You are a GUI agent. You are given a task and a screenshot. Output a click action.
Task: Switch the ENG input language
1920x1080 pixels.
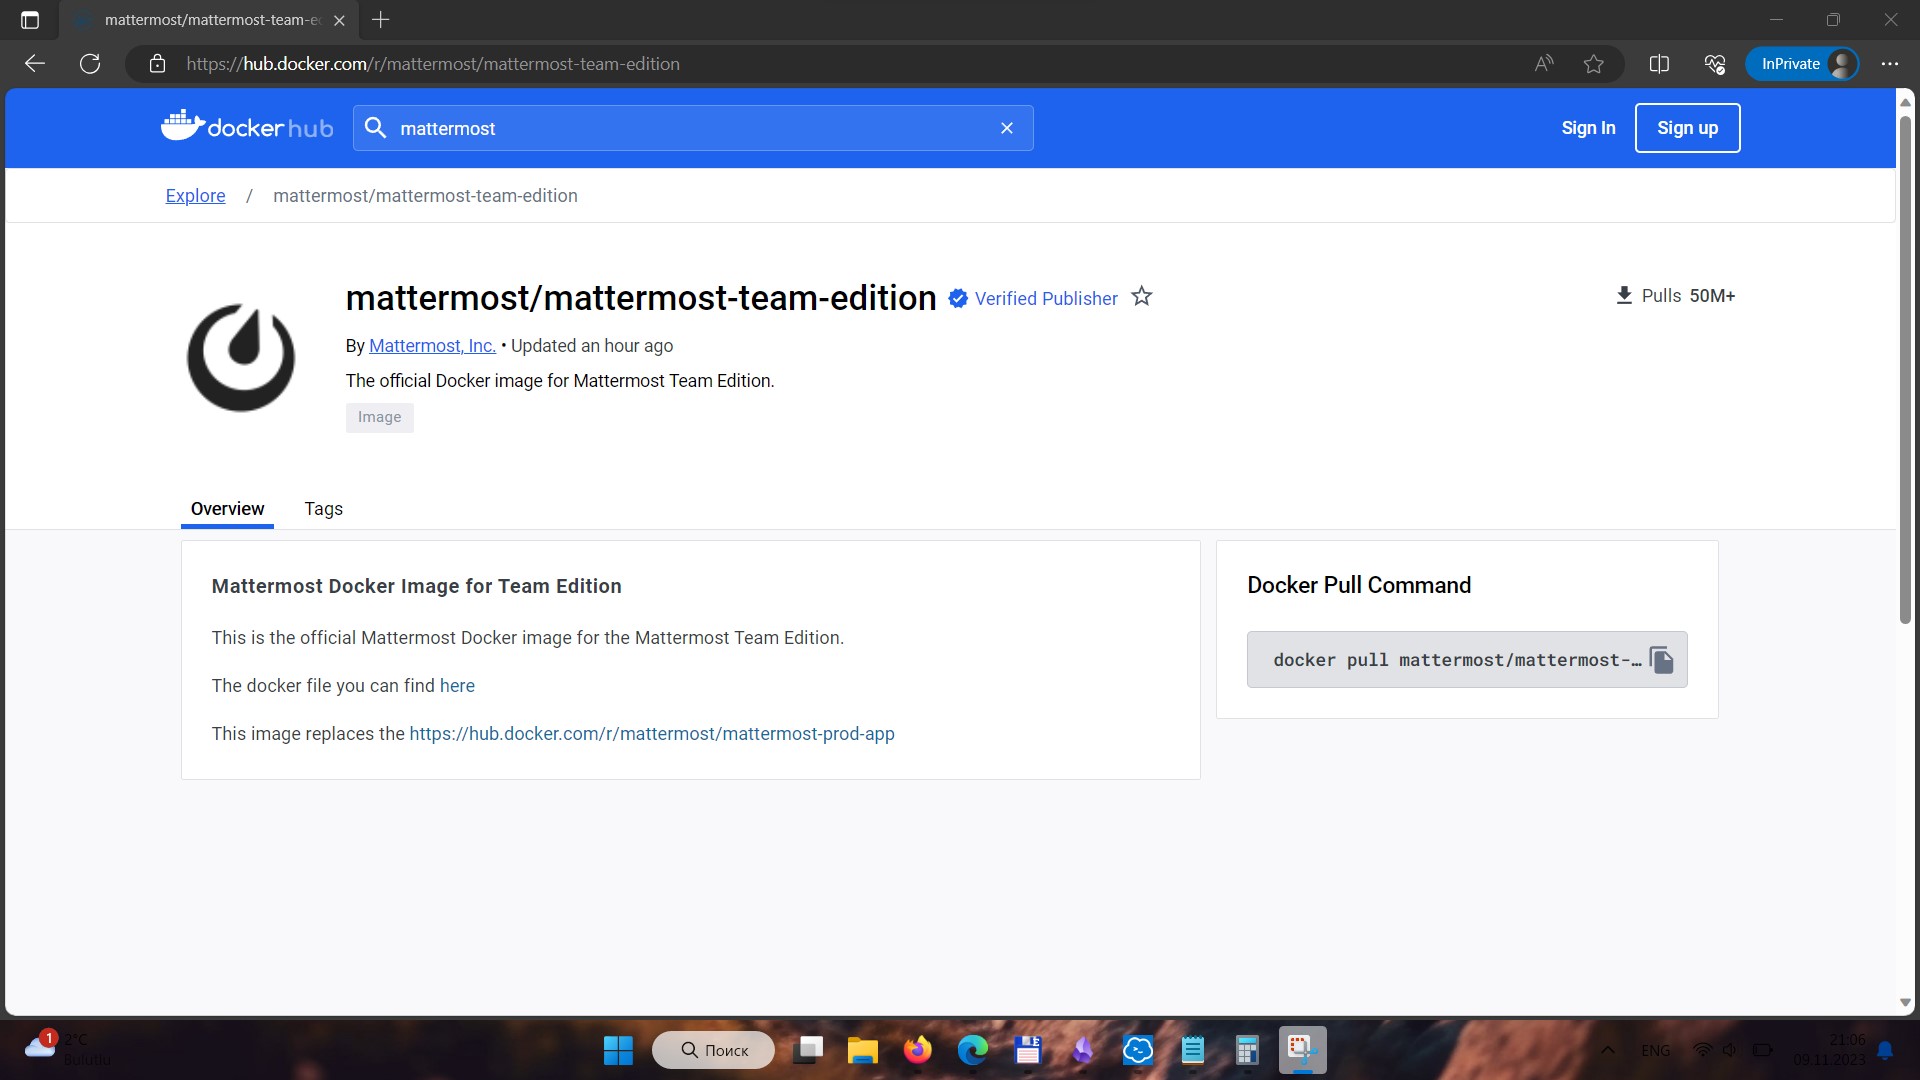tap(1655, 1050)
